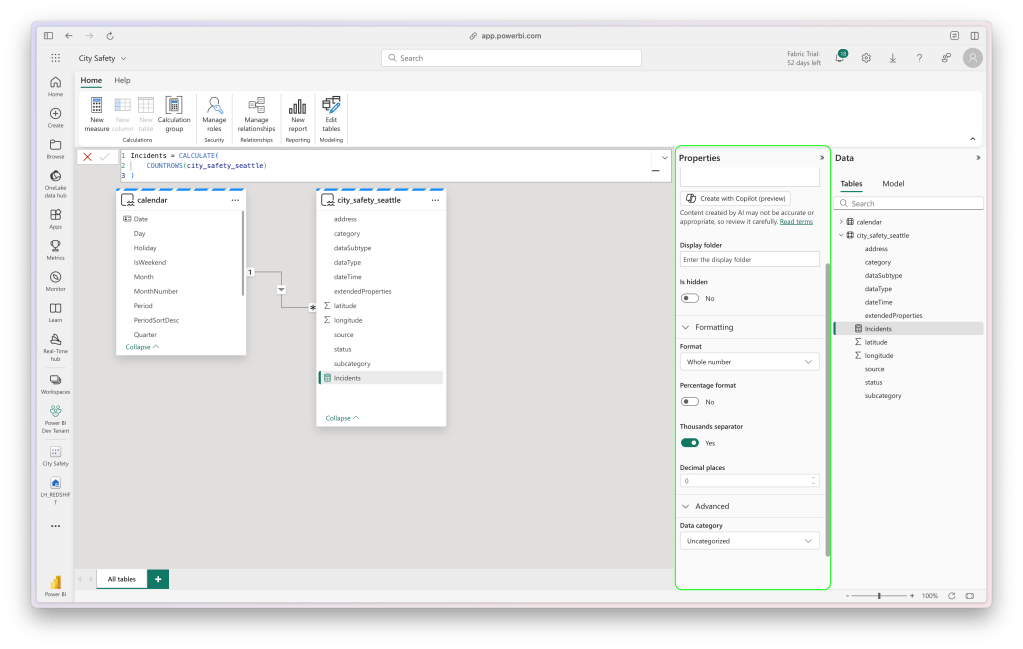Open the Data category dropdown

749,541
